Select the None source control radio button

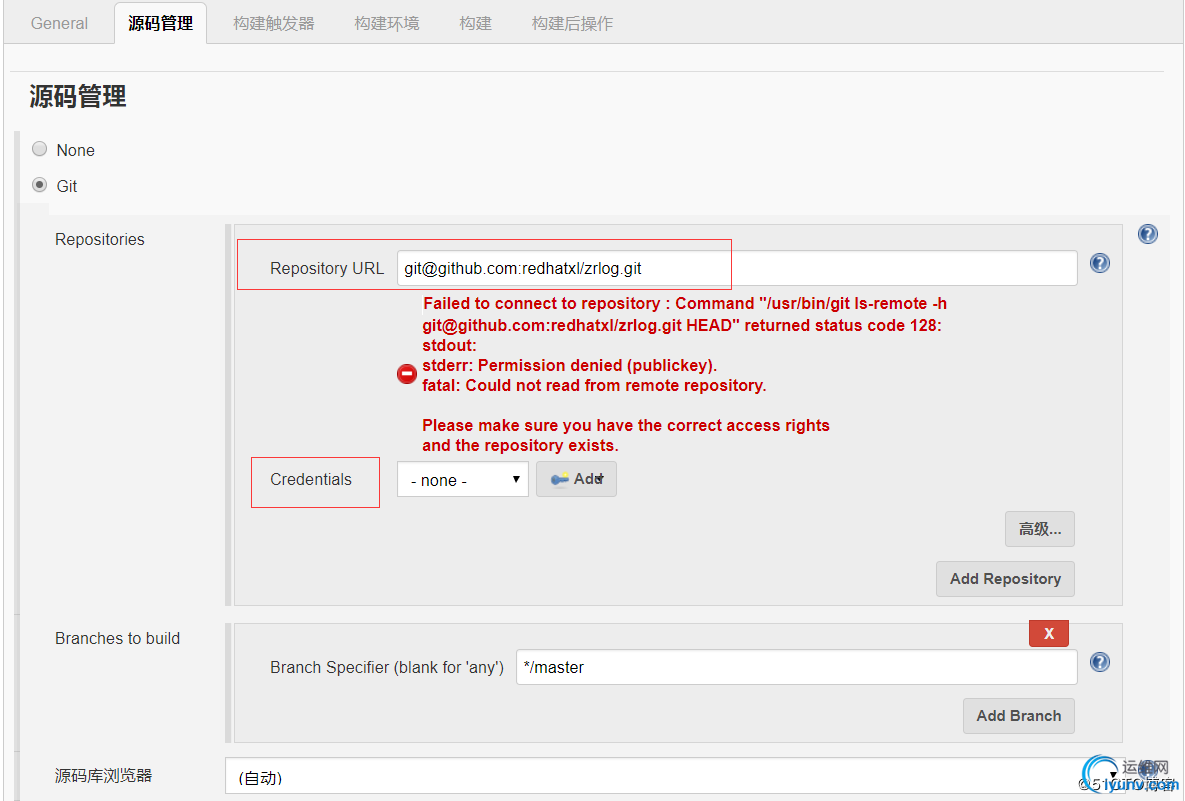point(39,149)
